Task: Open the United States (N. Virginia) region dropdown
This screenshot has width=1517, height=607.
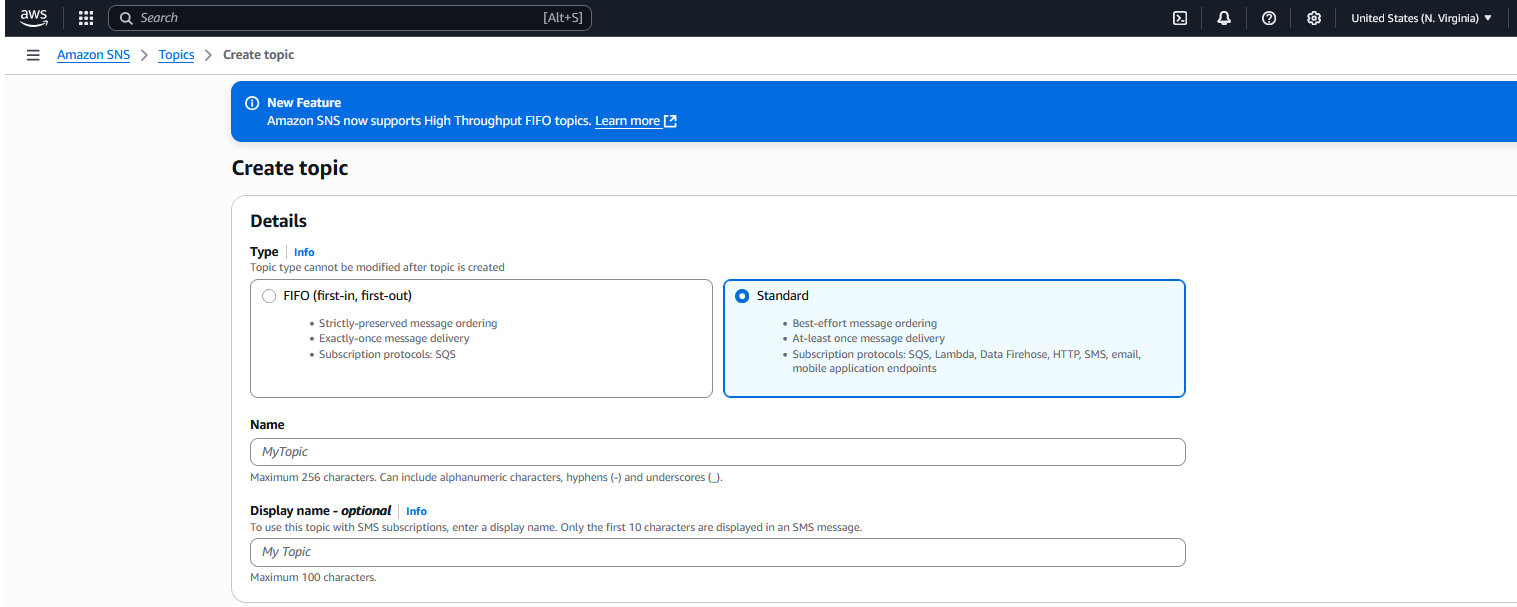Action: (x=1421, y=18)
